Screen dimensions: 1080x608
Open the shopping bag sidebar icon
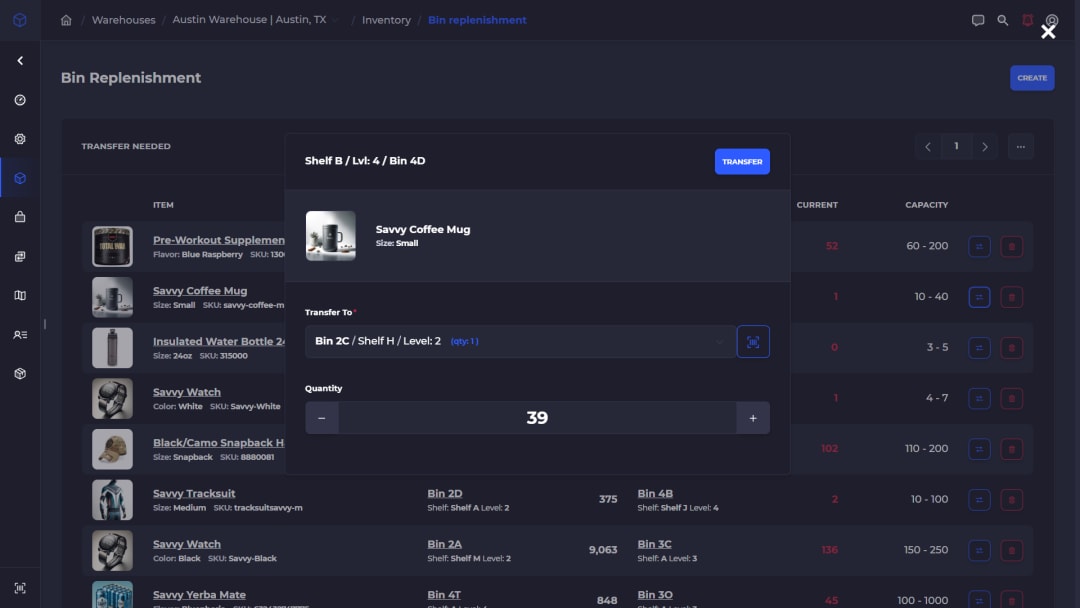tap(20, 217)
